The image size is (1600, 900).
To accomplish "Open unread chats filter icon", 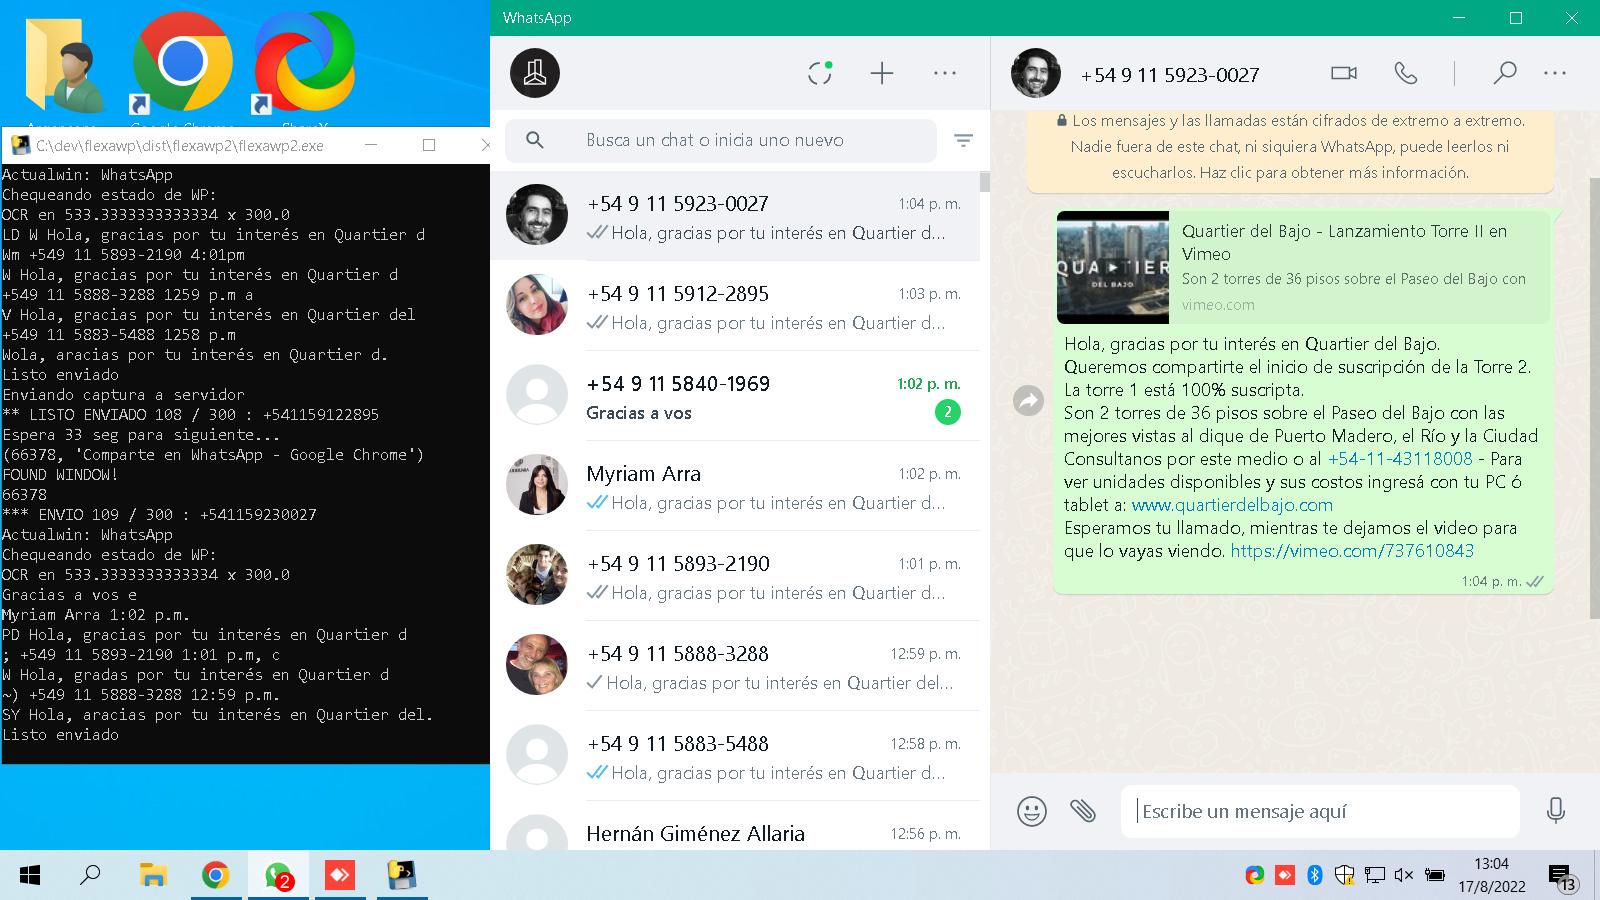I will click(963, 141).
